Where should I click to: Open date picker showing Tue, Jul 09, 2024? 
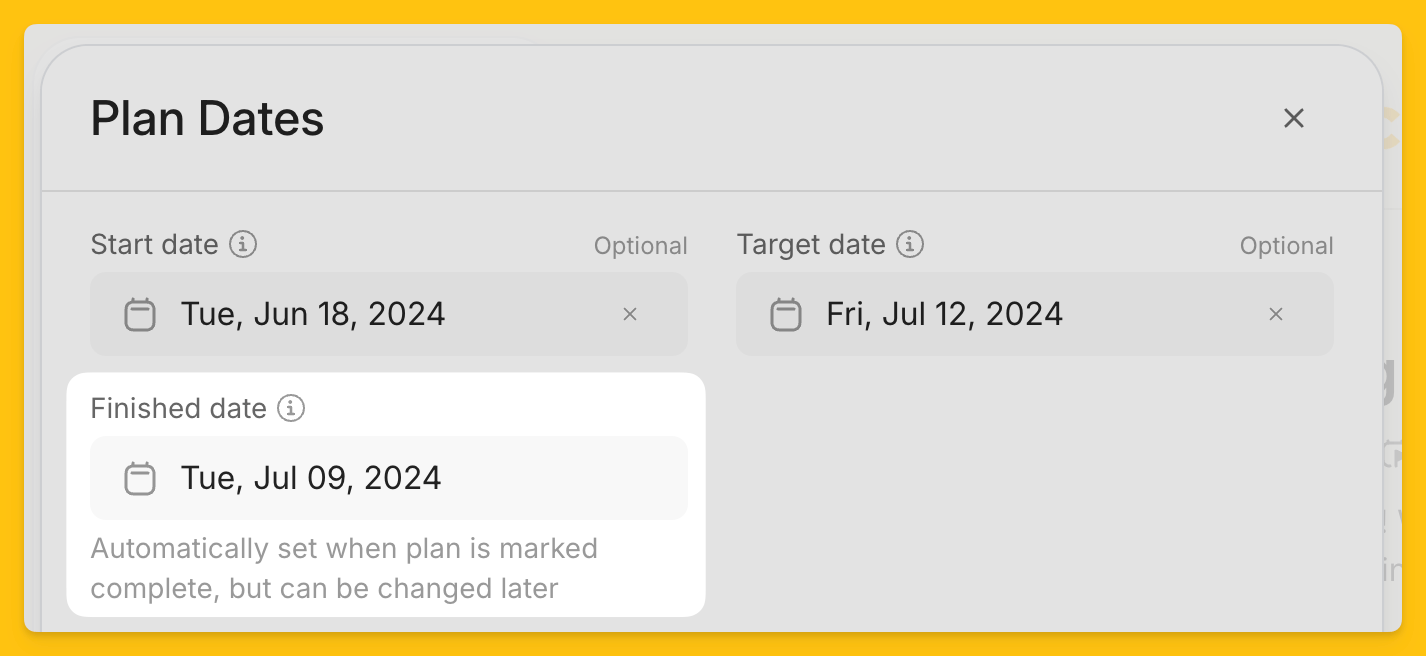click(x=389, y=478)
